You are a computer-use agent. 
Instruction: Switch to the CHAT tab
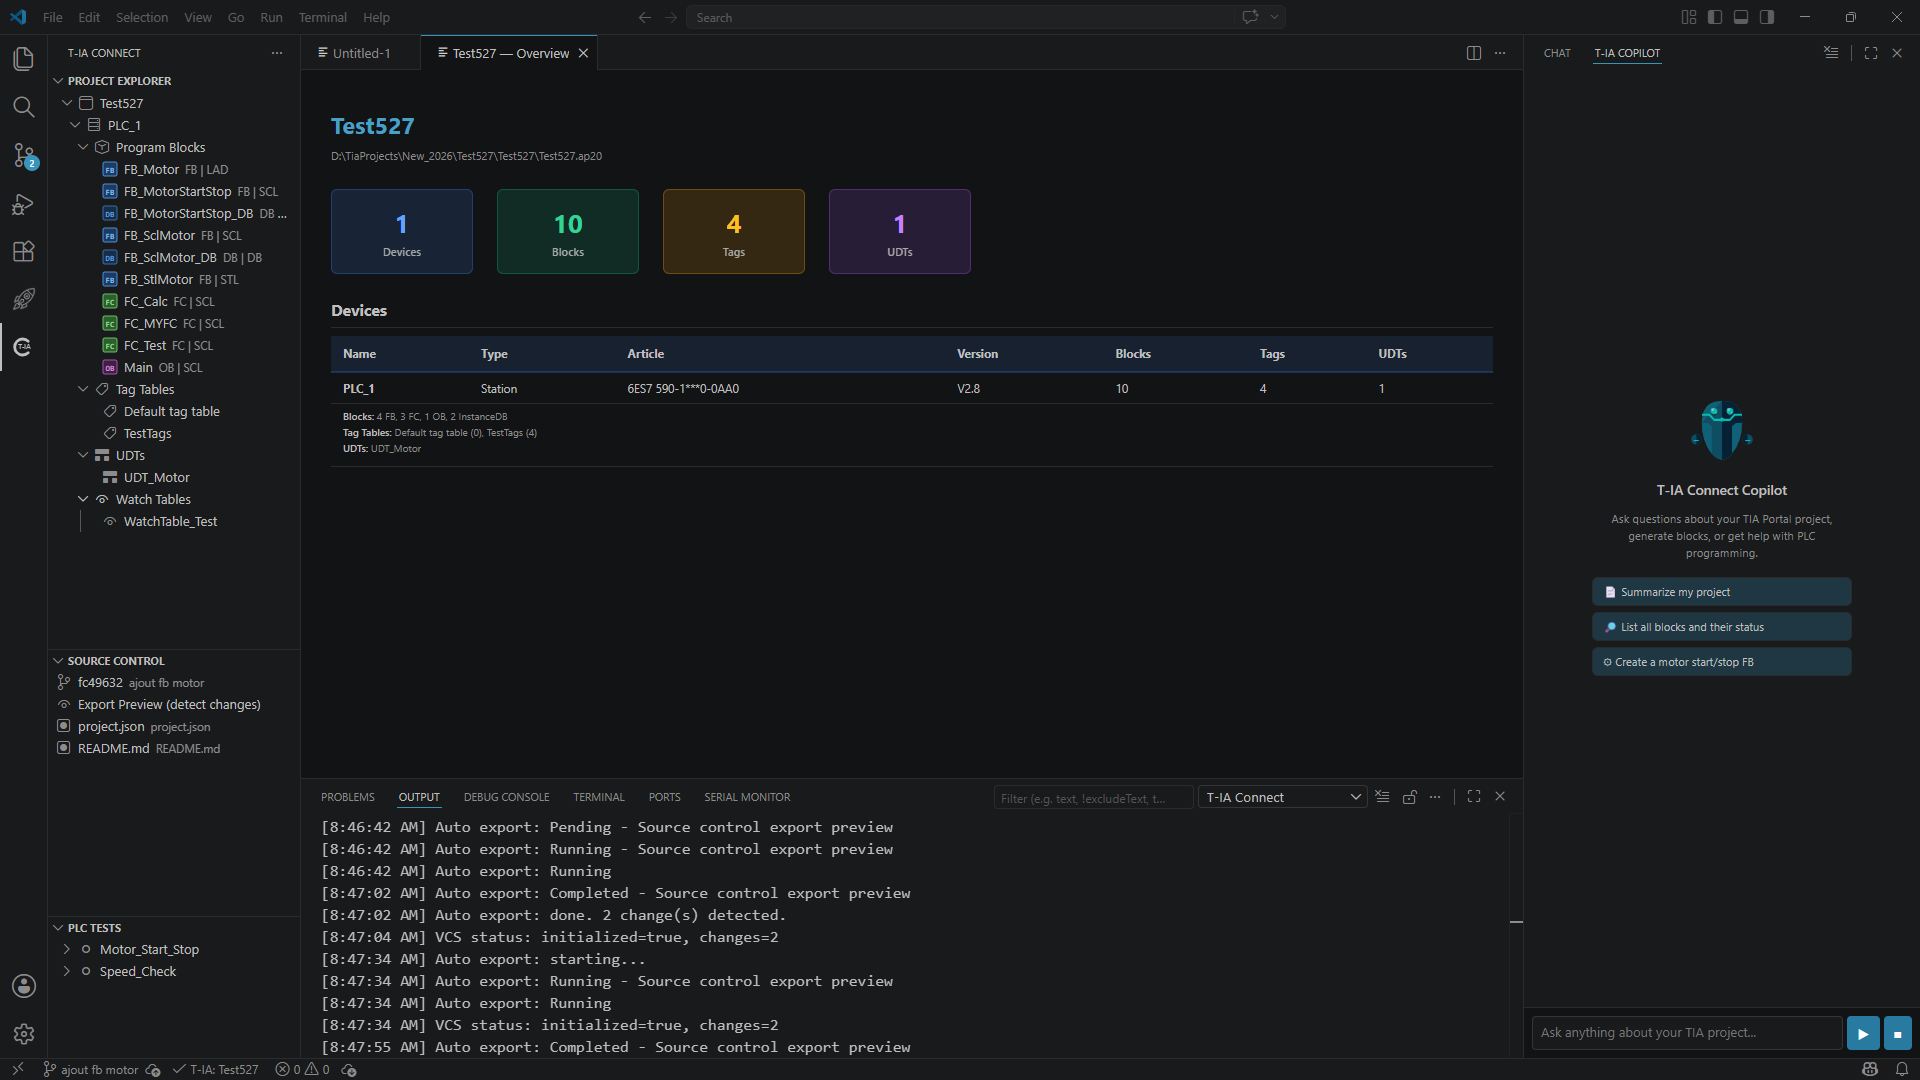(1557, 53)
